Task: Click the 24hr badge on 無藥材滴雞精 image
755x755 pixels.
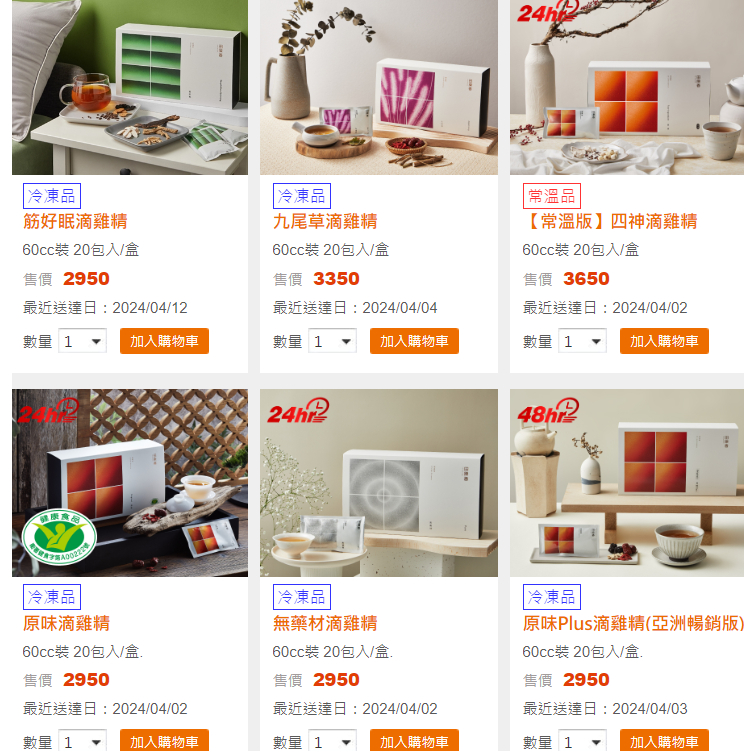Action: click(298, 411)
